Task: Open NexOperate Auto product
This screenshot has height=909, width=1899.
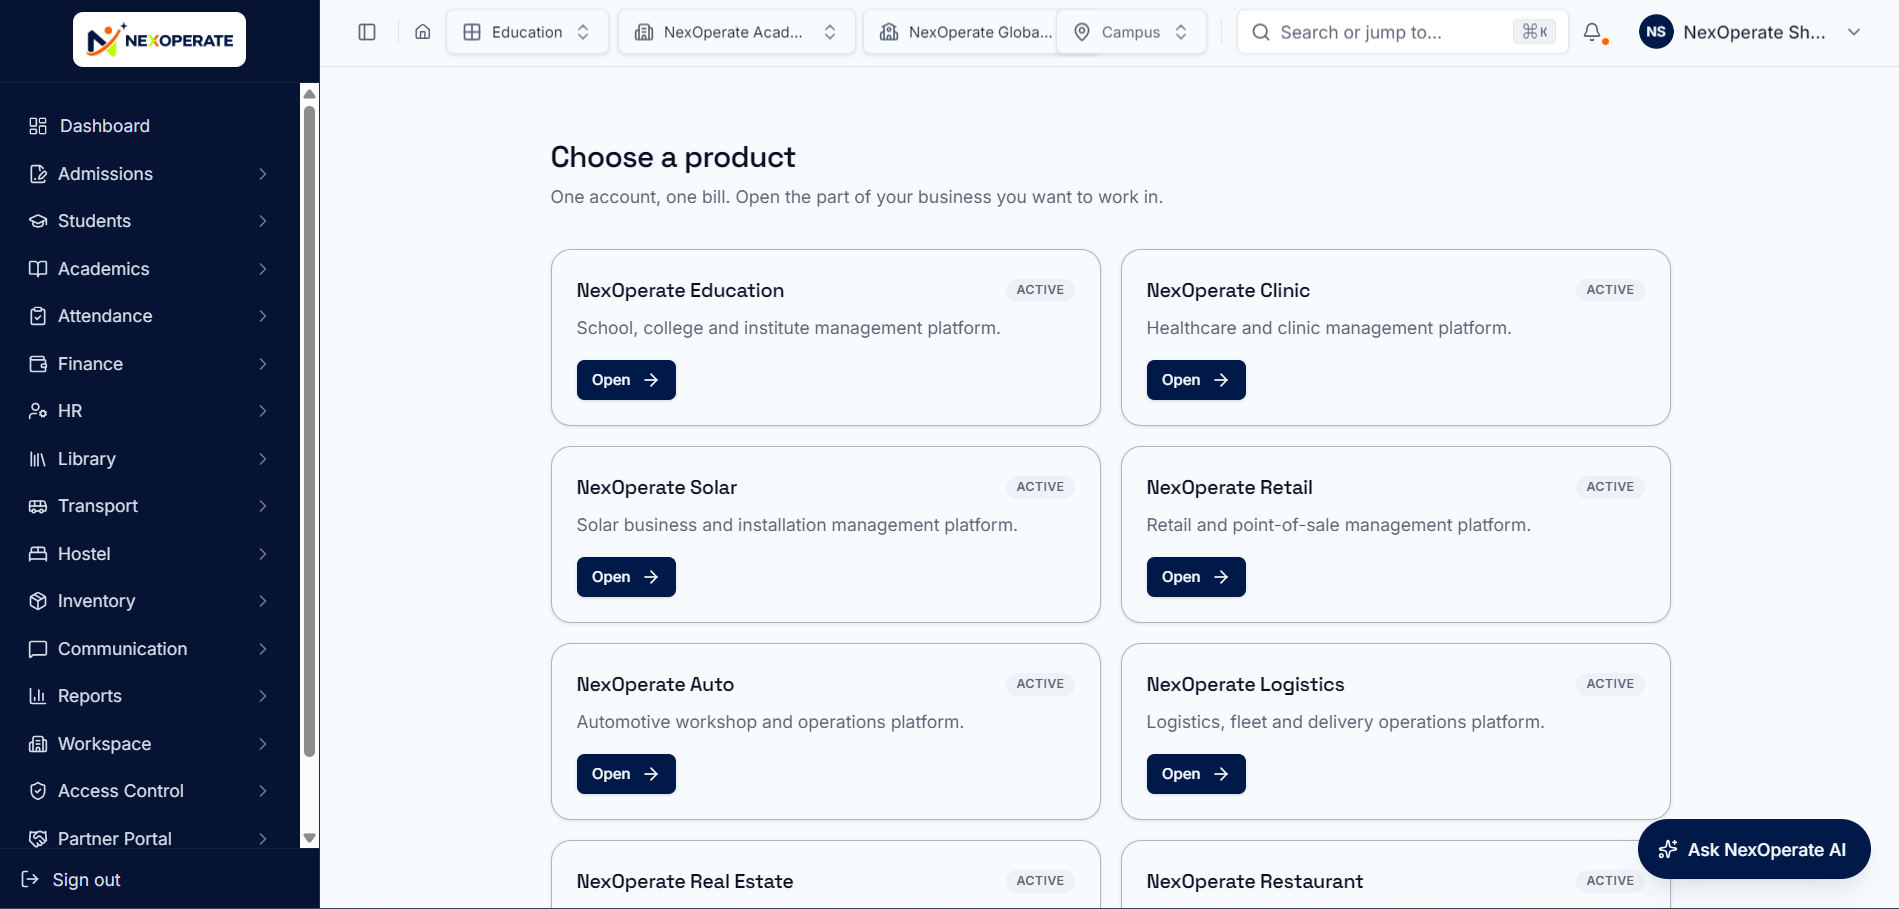Action: 626,774
